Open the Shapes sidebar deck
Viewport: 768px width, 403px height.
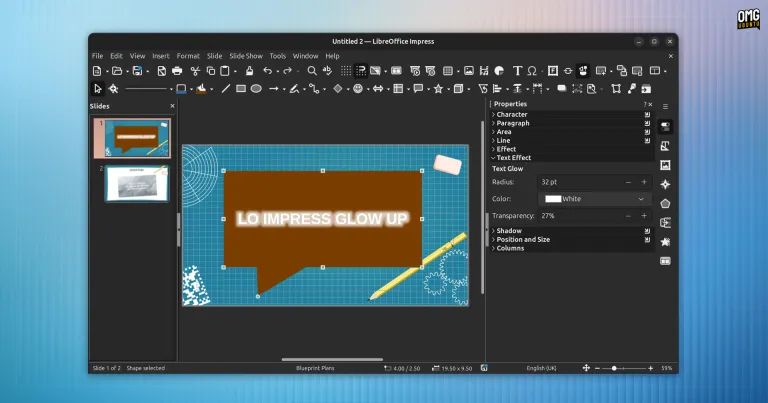(x=665, y=203)
